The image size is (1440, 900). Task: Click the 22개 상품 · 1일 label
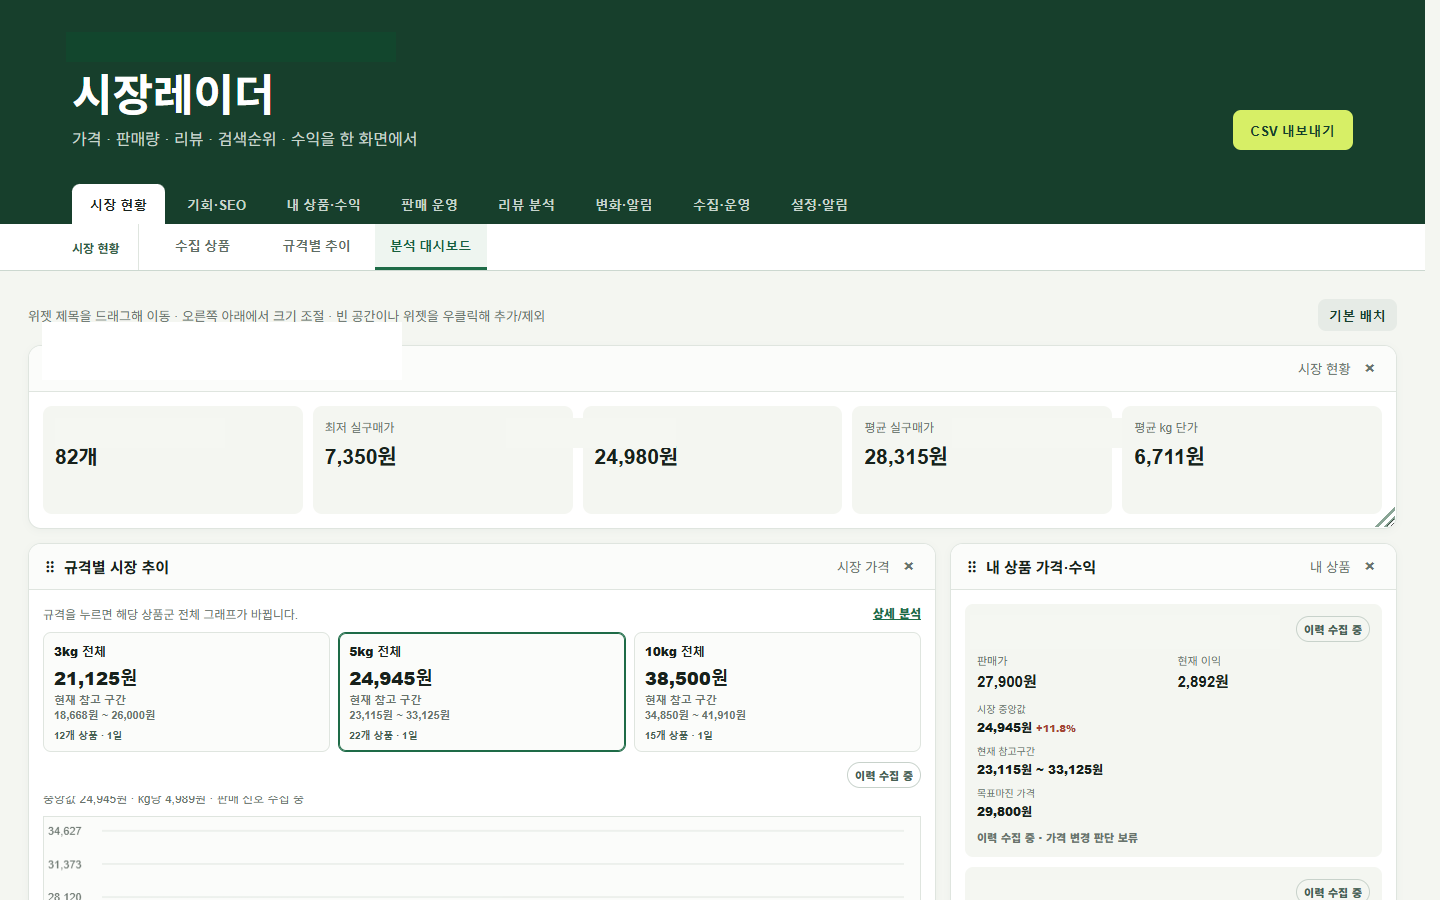coord(383,735)
